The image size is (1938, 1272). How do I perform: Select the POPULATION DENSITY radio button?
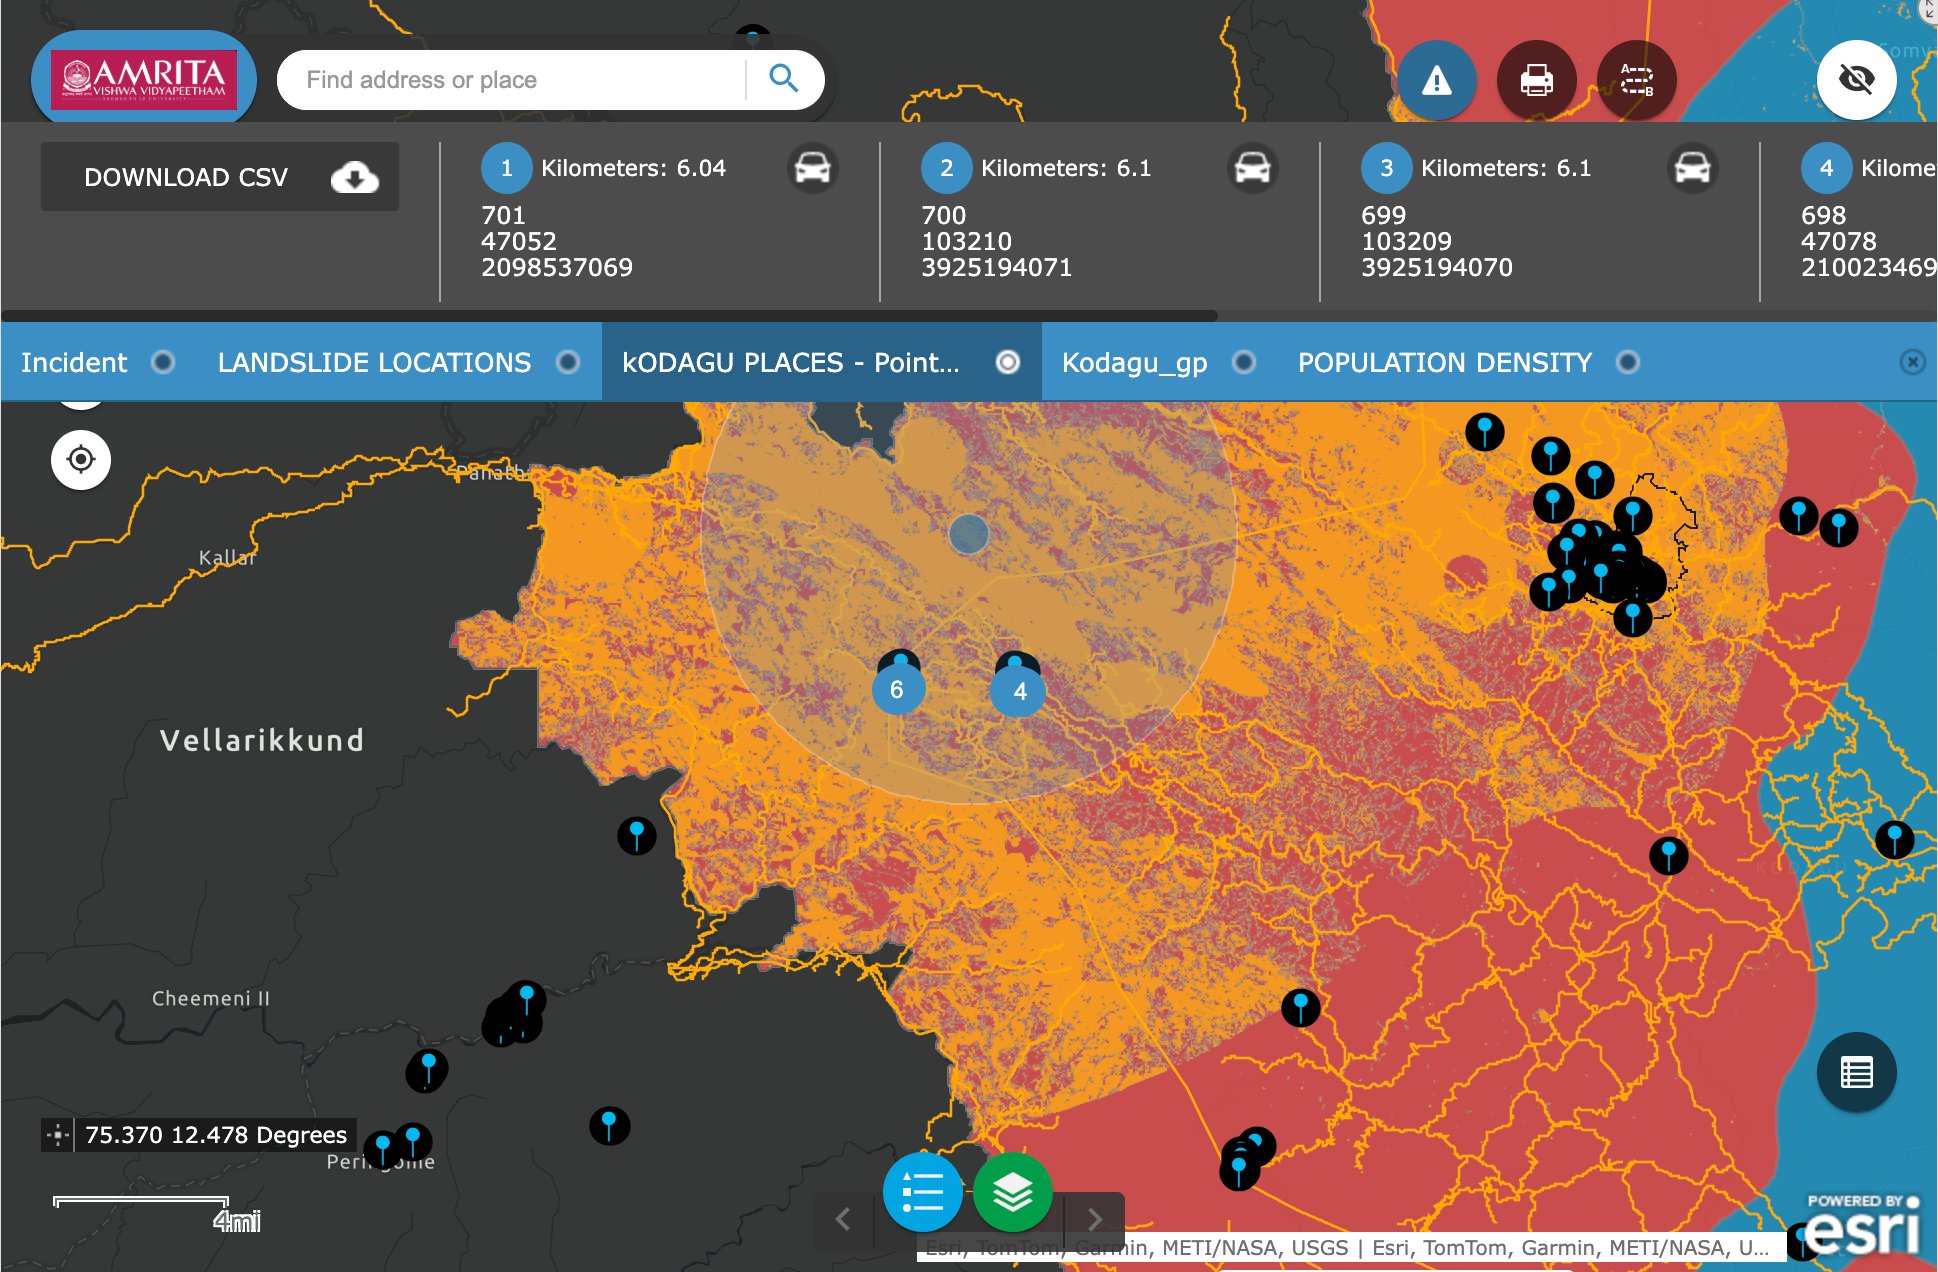pyautogui.click(x=1627, y=362)
